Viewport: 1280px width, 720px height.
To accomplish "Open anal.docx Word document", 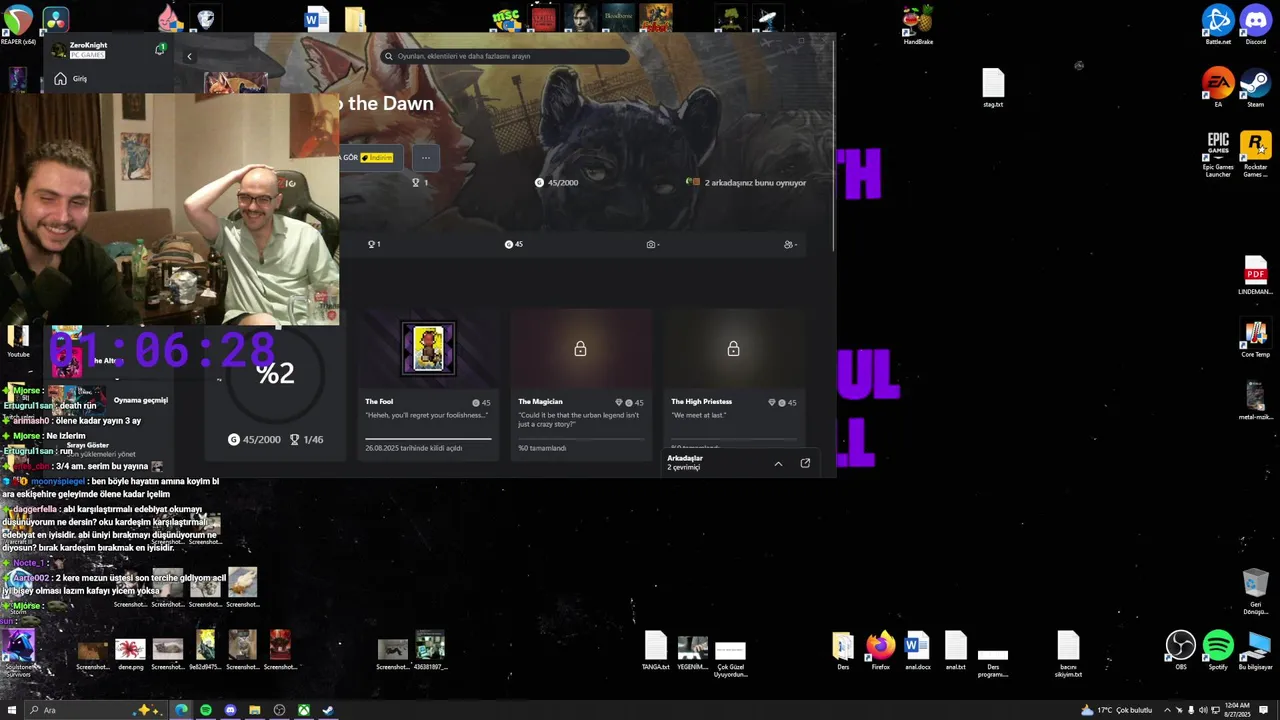I will click(917, 650).
